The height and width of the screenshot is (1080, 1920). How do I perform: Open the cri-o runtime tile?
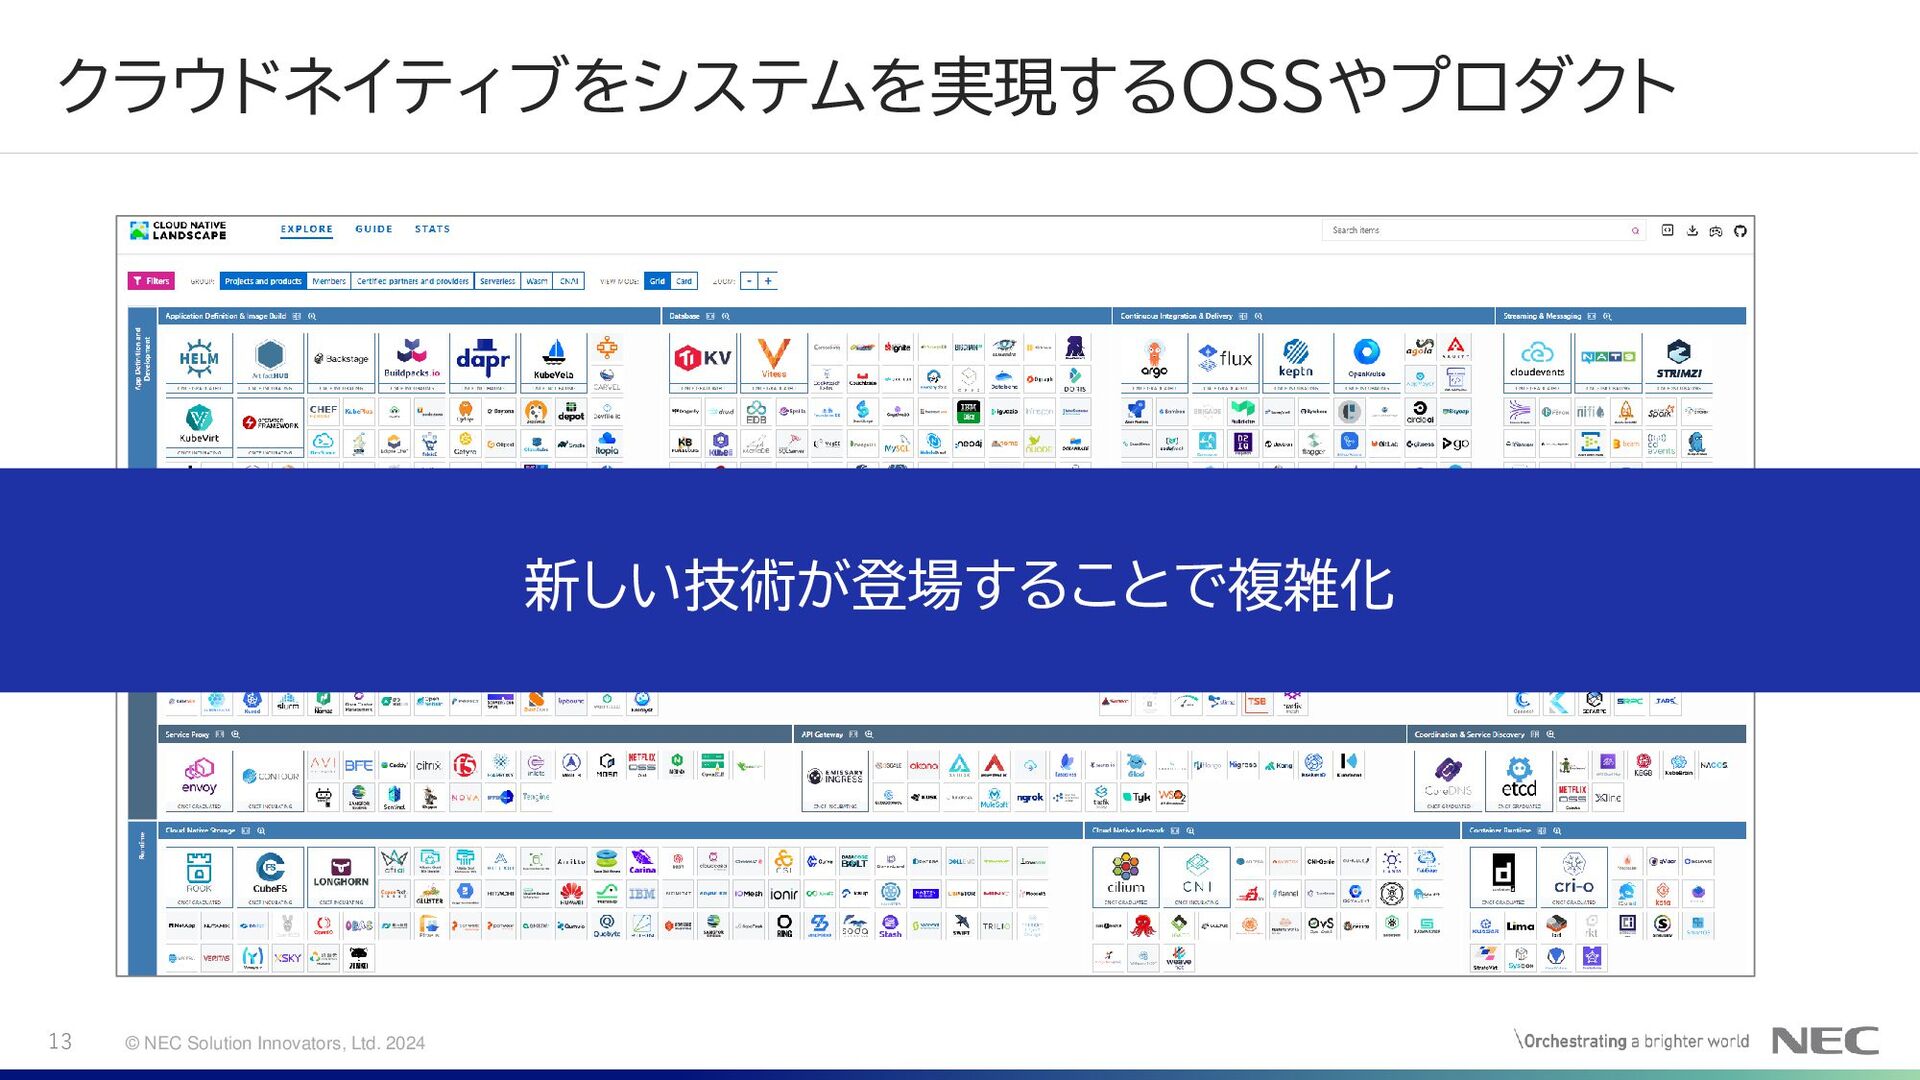[1574, 877]
